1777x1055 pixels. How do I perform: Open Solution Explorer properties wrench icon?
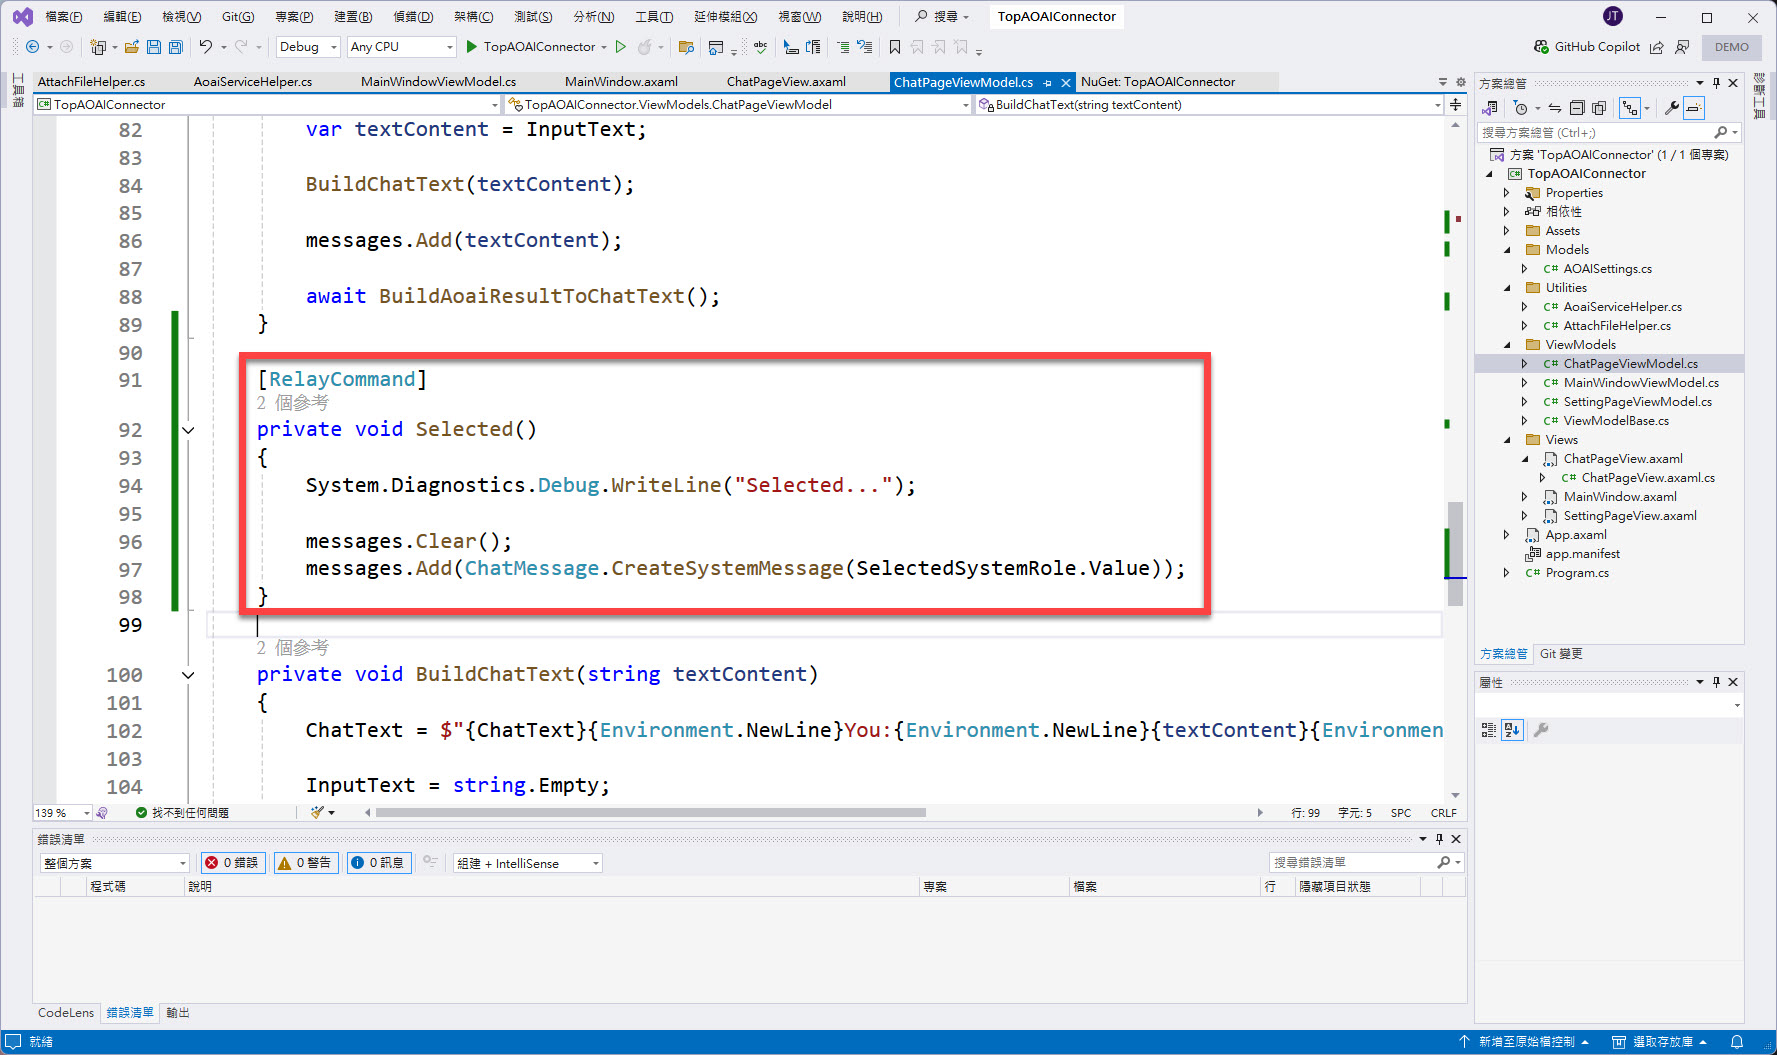pos(1671,108)
